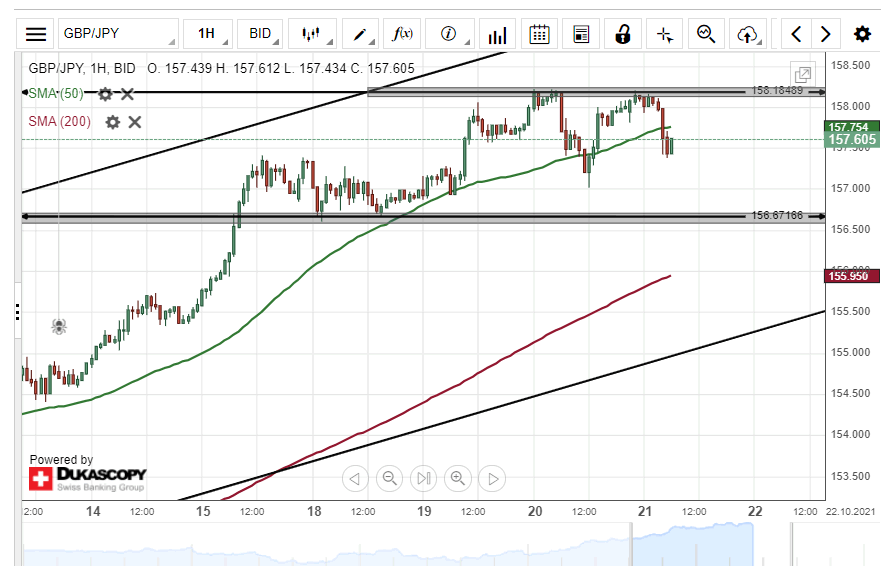This screenshot has height=574, width=882.
Task: Remove the SMA (50) indicator
Action: pyautogui.click(x=128, y=94)
